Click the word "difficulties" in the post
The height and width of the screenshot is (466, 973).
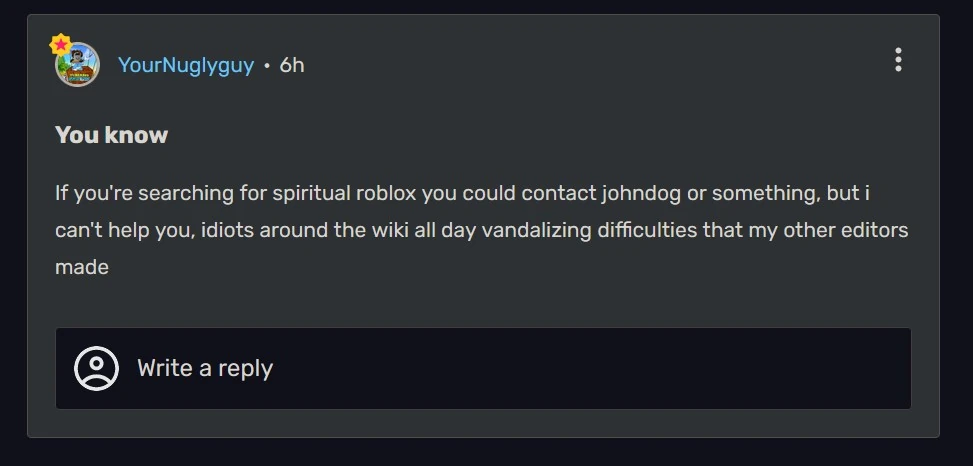(x=655, y=230)
